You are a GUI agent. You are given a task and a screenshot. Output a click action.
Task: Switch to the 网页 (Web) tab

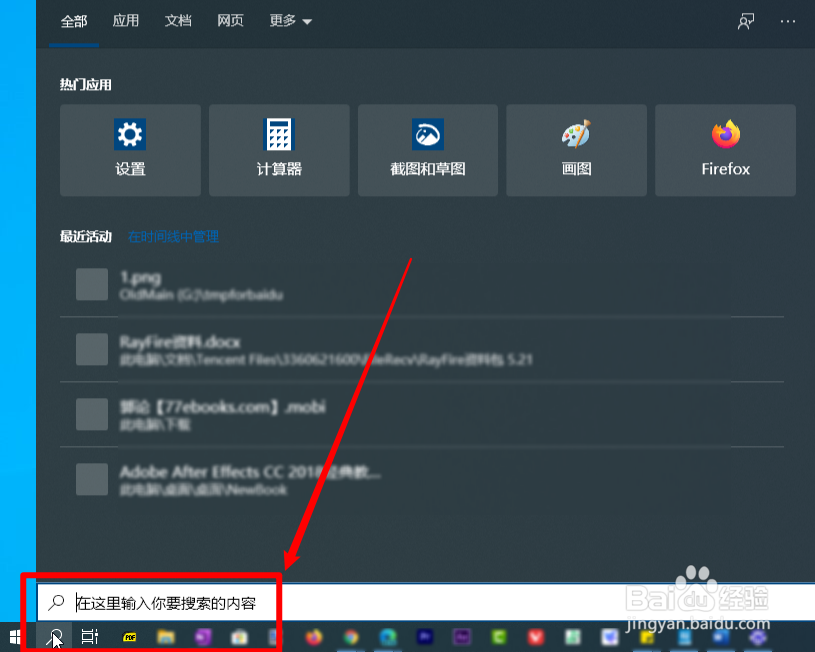[x=230, y=21]
